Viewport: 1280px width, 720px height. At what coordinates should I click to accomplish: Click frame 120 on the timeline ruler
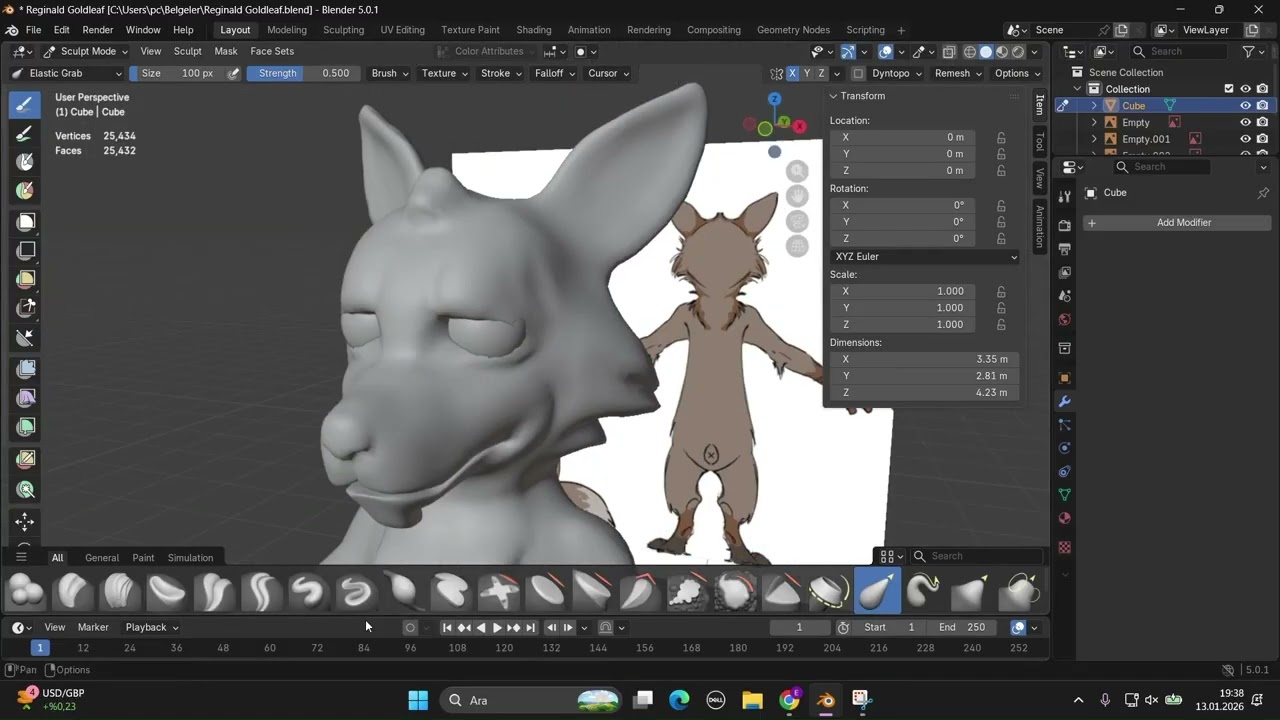504,648
